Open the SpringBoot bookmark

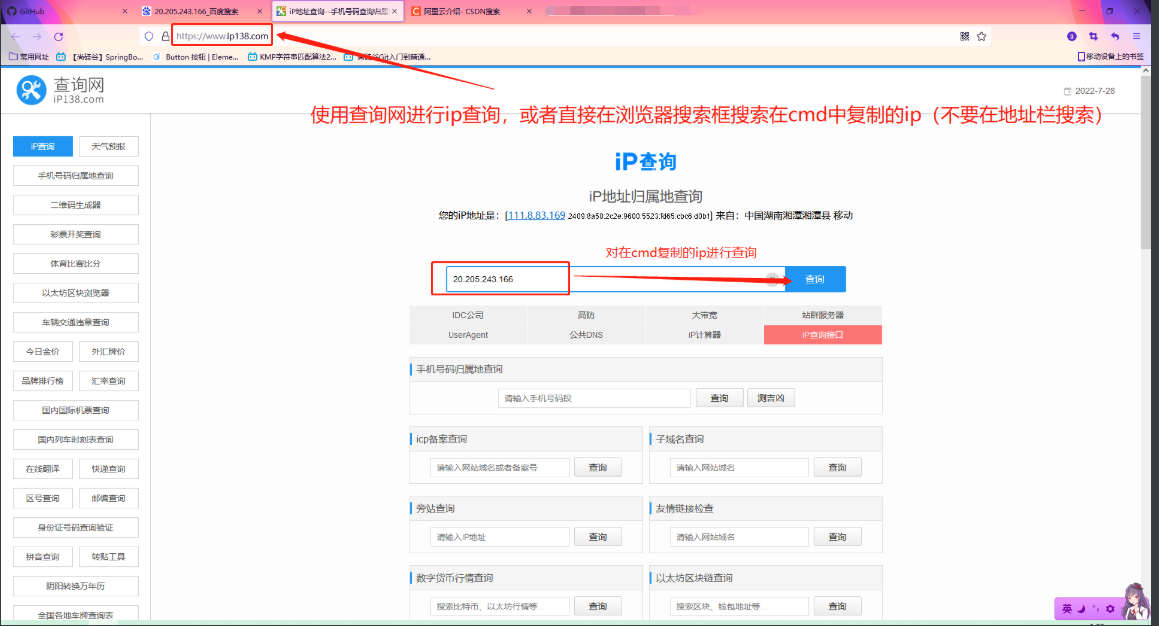[101, 56]
